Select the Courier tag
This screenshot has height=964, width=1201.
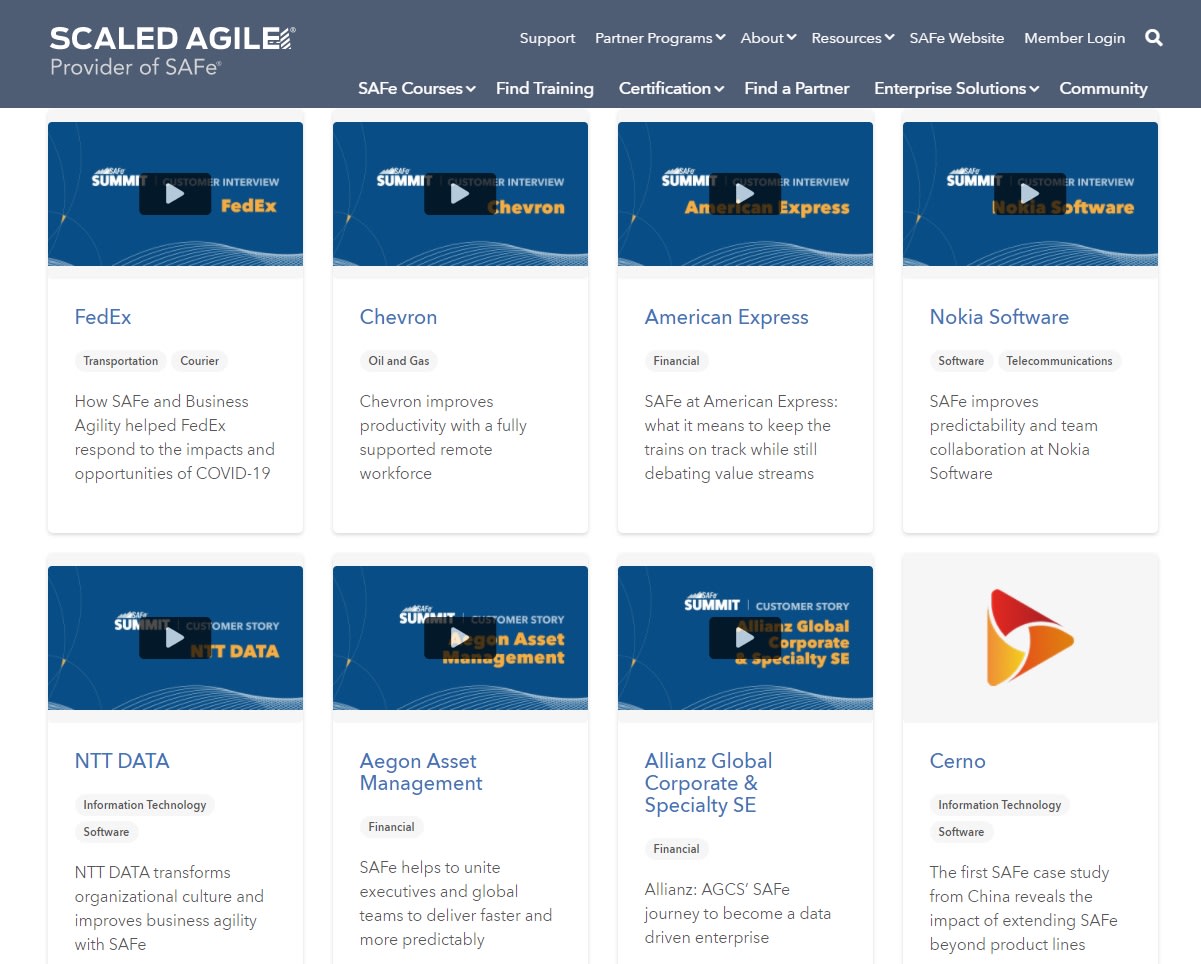click(200, 361)
